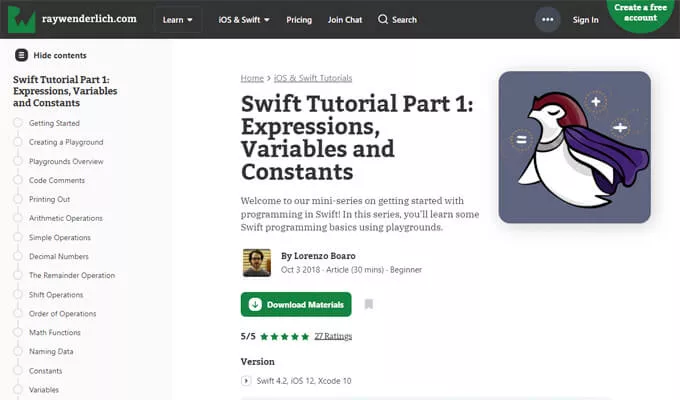Jump to Arithmetic Operations section
The image size is (680, 400).
[66, 218]
